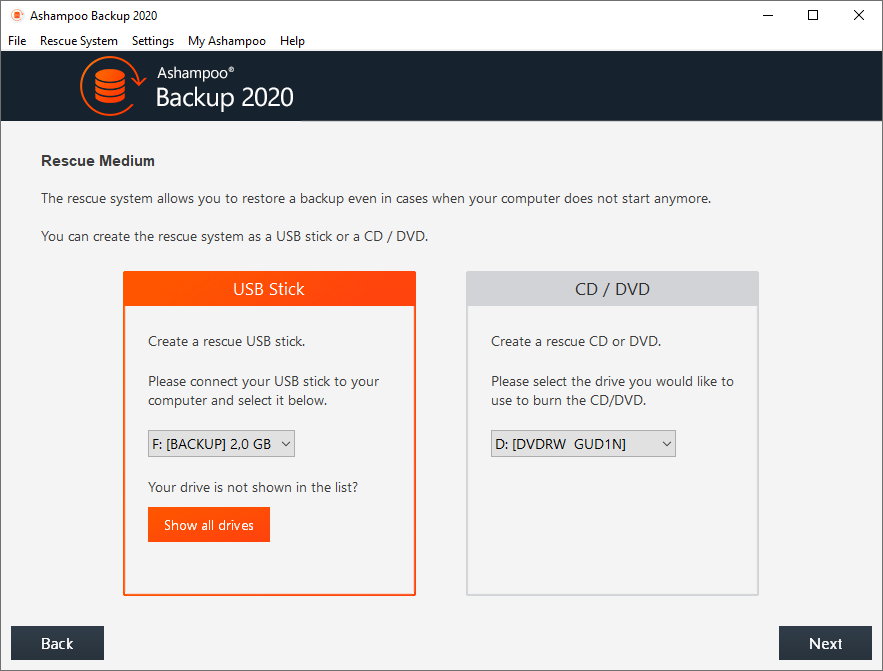The height and width of the screenshot is (671, 883).
Task: Click 'The rescue system allows you to restore' text
Action: (376, 198)
